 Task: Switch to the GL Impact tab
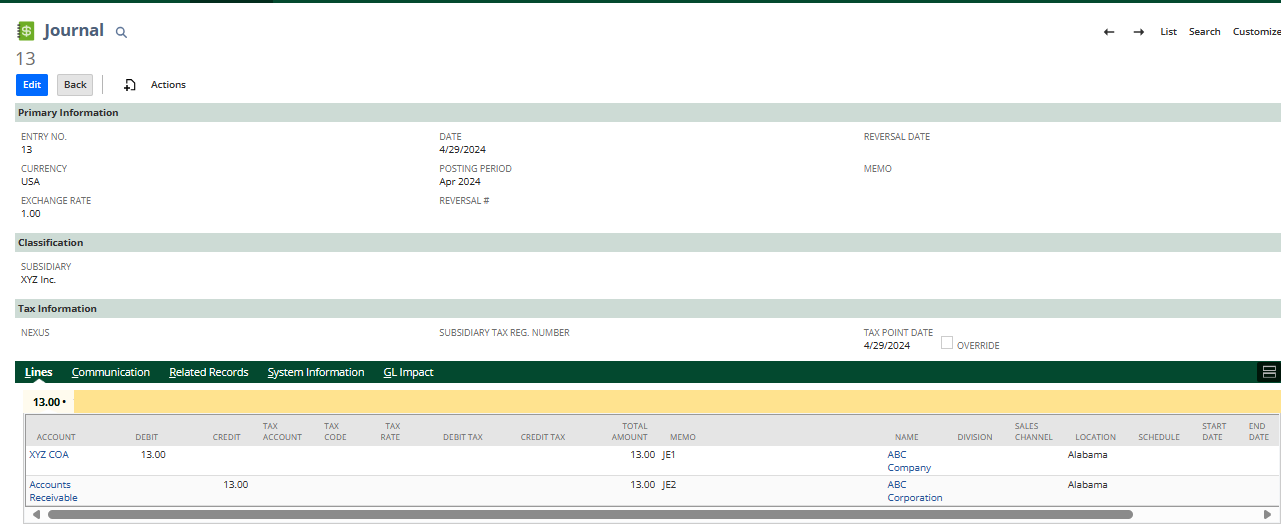(408, 372)
